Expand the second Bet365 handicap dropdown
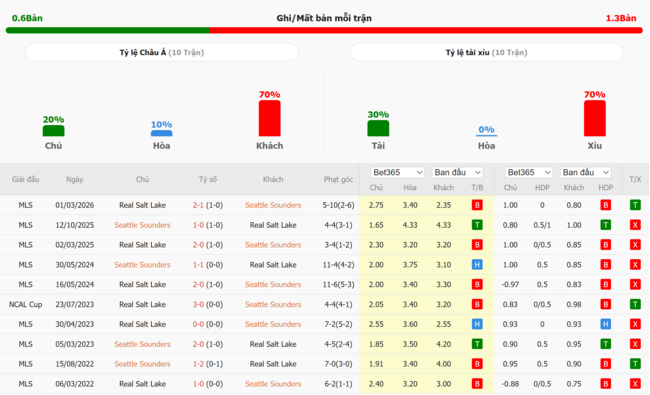Image resolution: width=650 pixels, height=395 pixels. tap(529, 172)
